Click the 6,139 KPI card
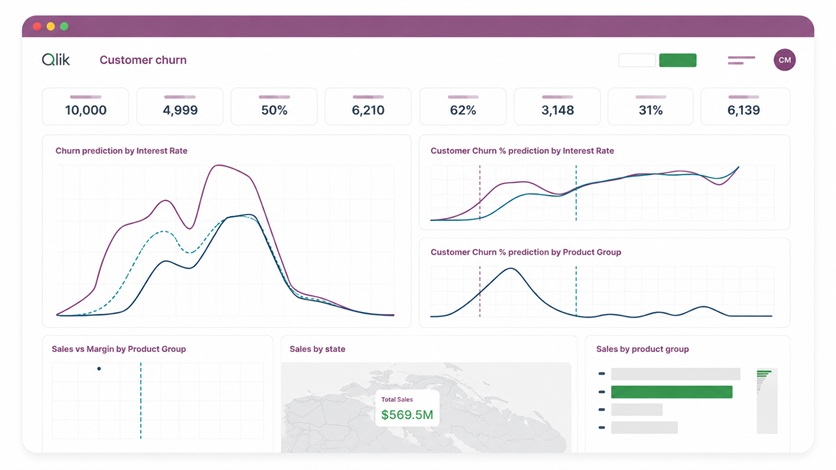Screen dimensions: 836x470 pos(745,107)
